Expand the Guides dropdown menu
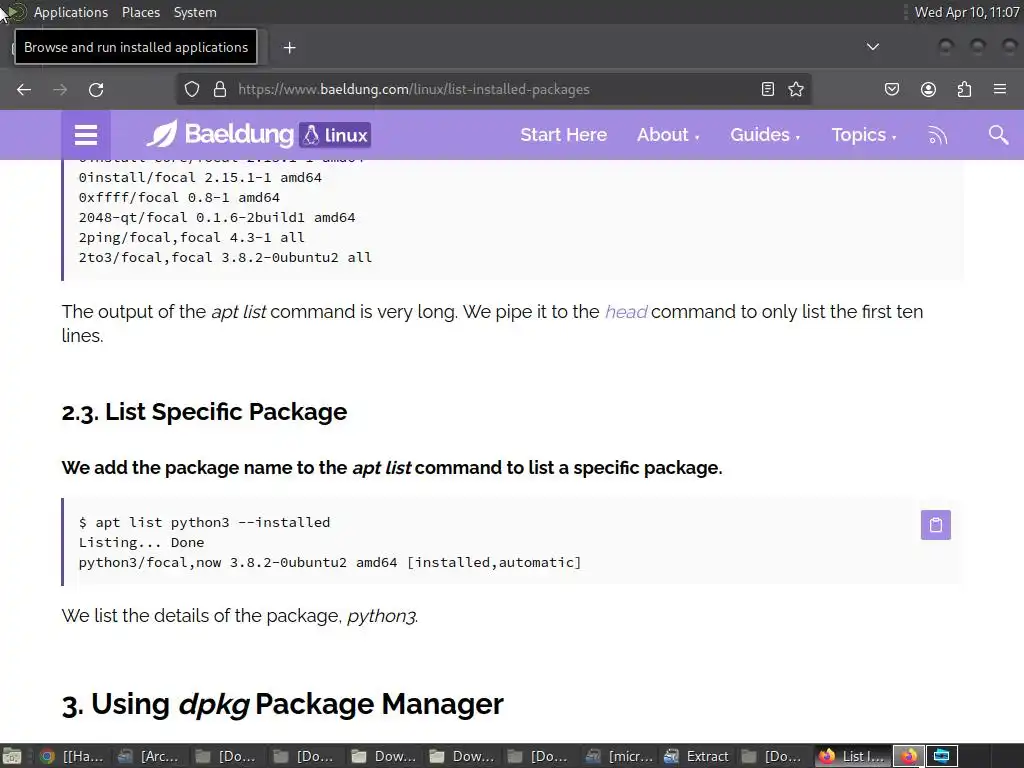The image size is (1024, 768). click(765, 135)
